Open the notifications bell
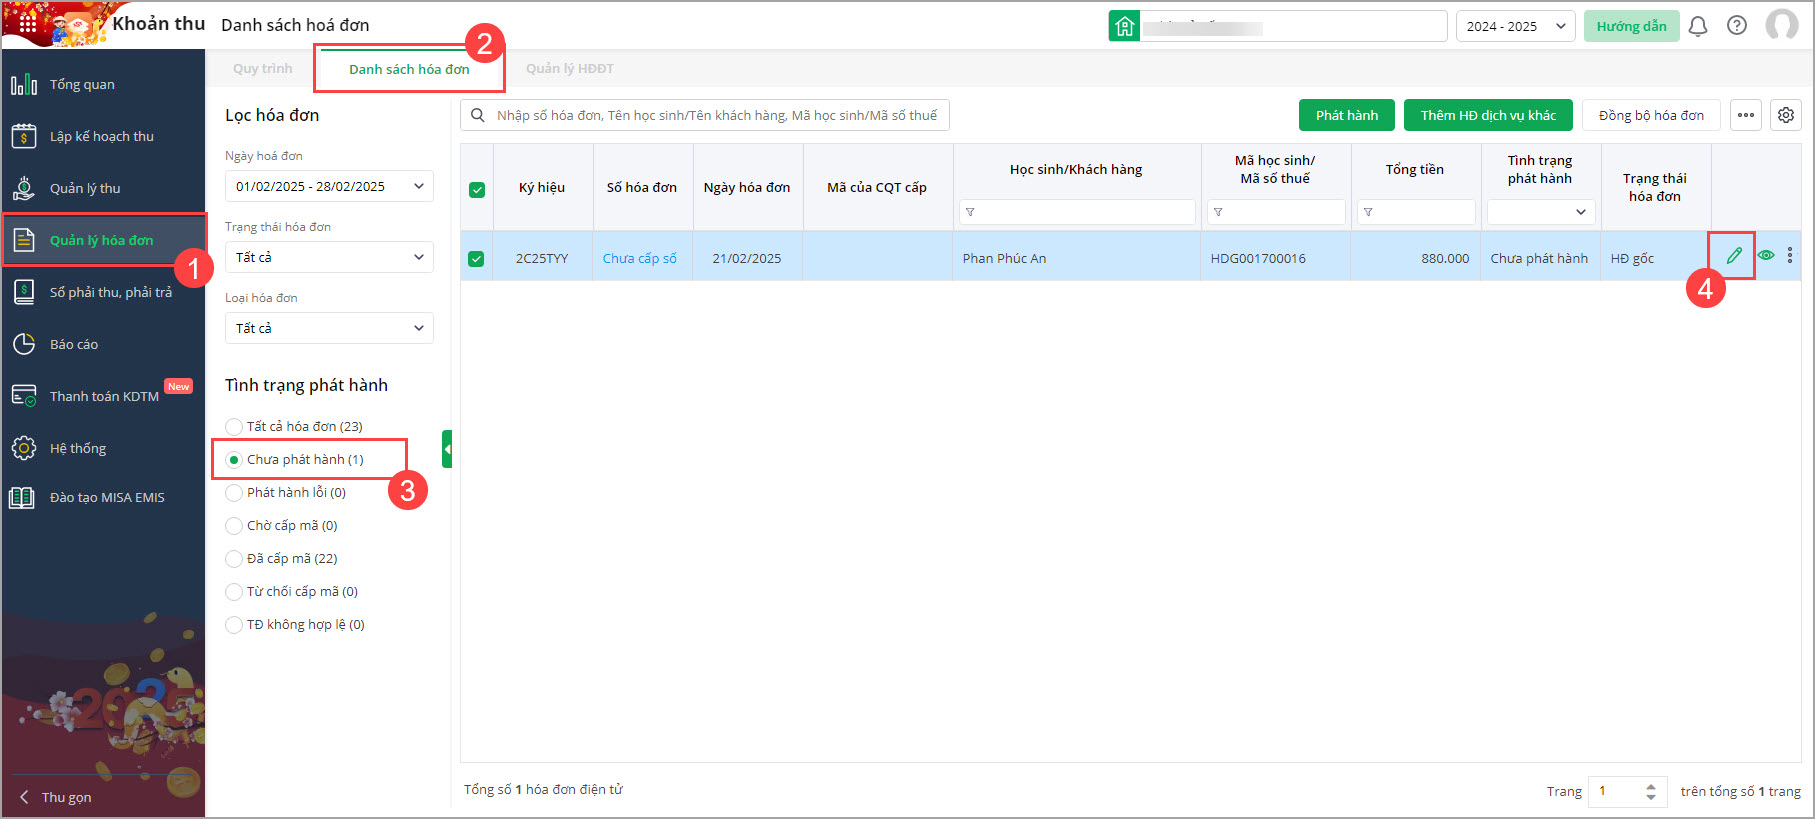The width and height of the screenshot is (1815, 819). 1698,26
